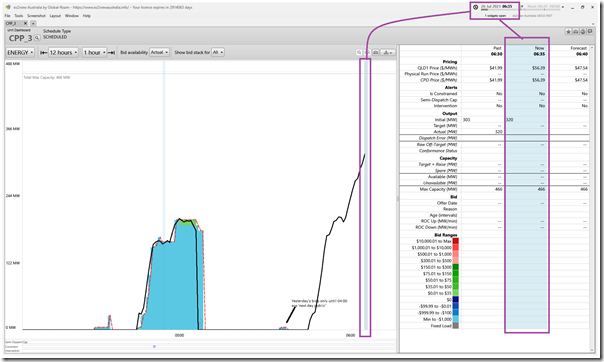604x362 pixels.
Task: Click the SCHEDULED schedule type text
Action: click(55, 37)
